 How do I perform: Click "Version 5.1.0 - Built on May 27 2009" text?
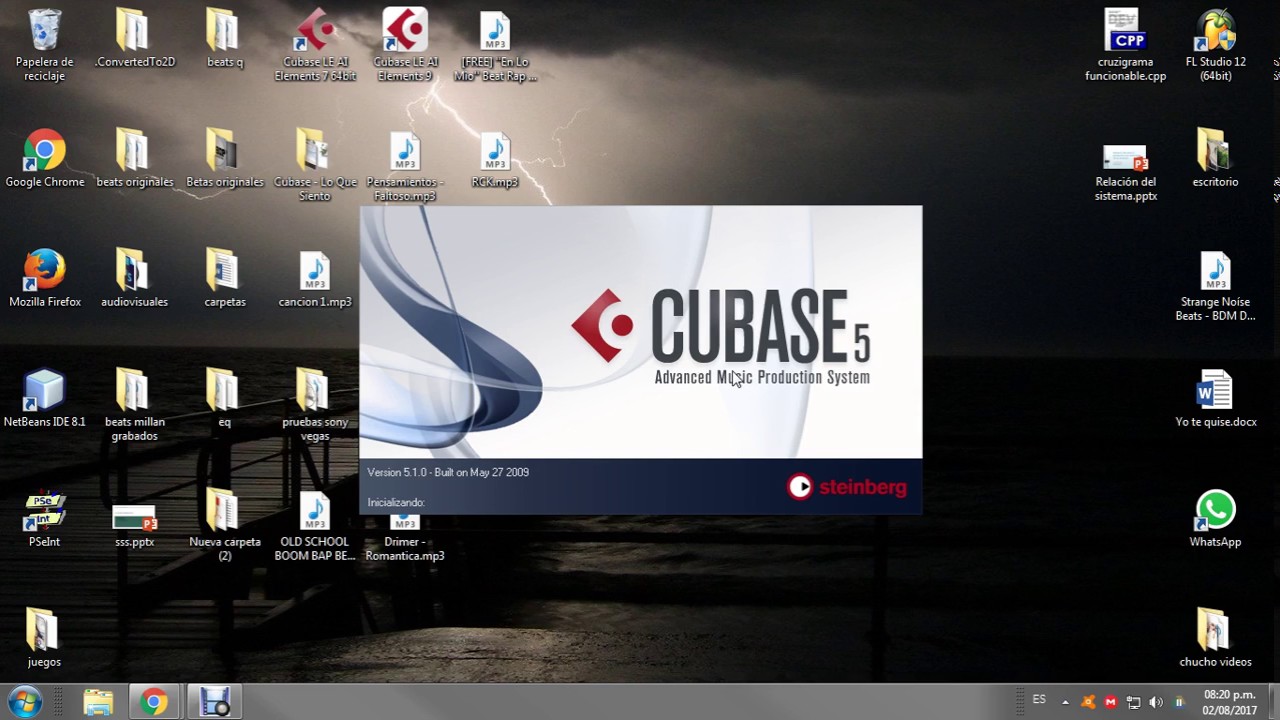(x=448, y=473)
